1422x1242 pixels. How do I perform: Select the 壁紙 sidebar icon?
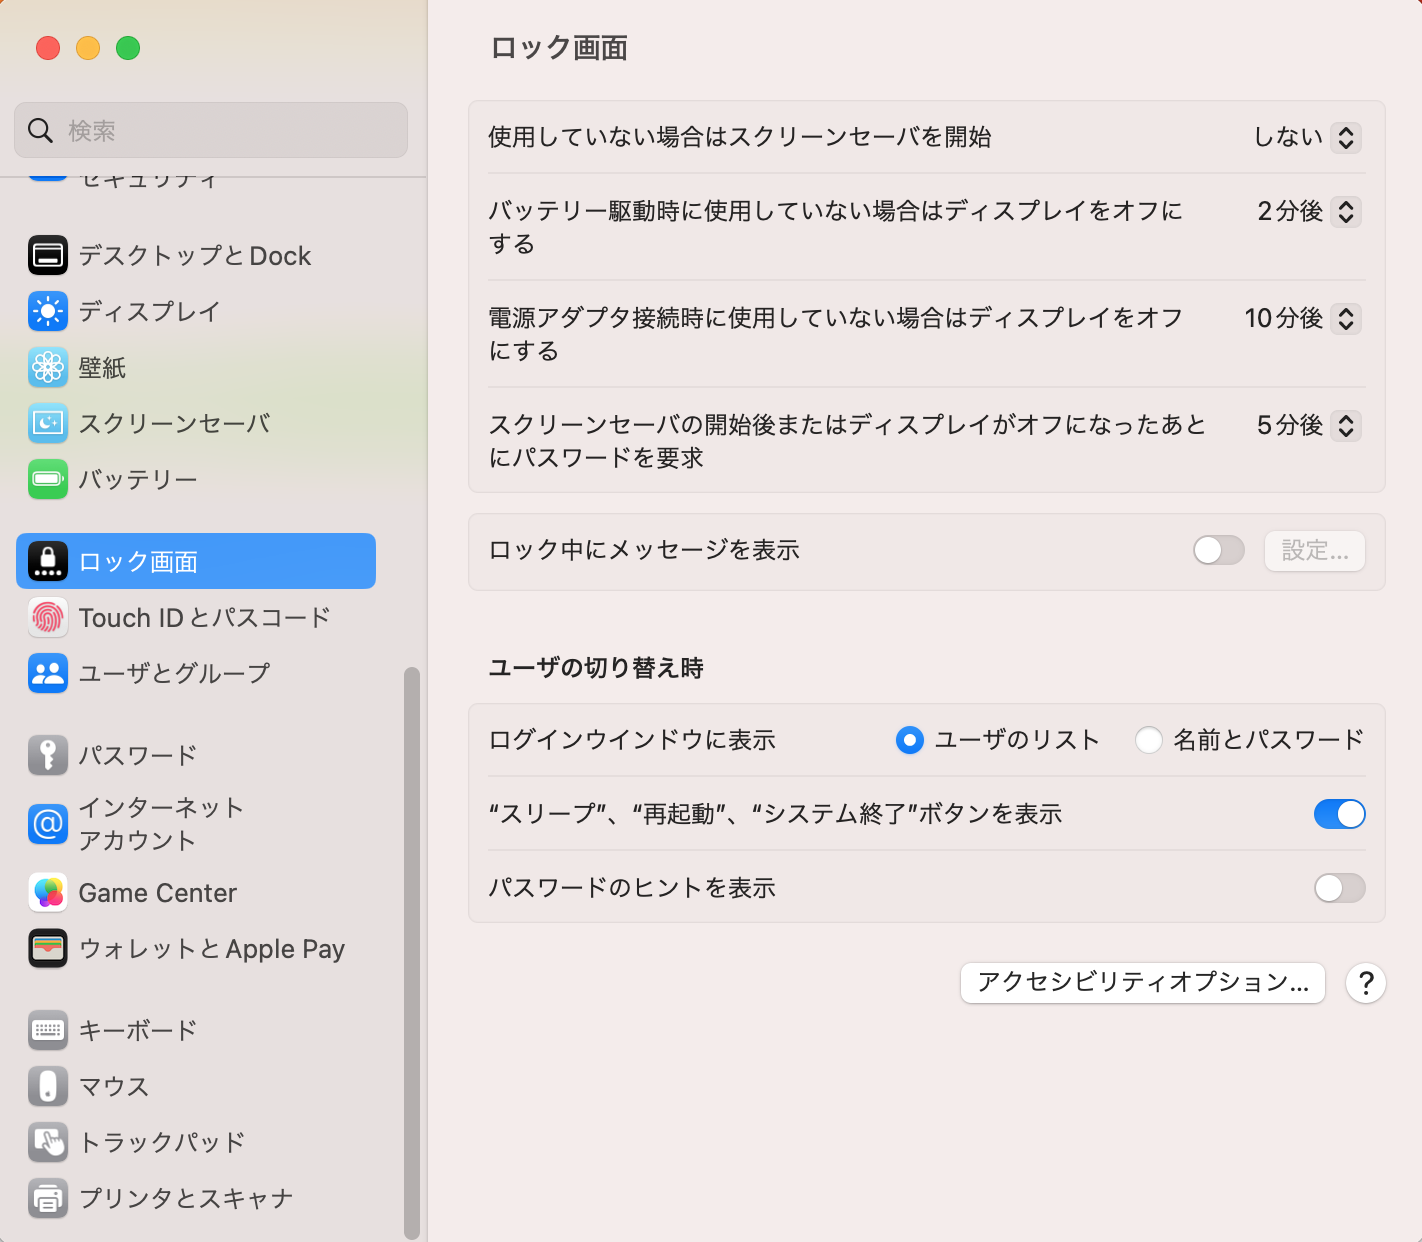[47, 367]
